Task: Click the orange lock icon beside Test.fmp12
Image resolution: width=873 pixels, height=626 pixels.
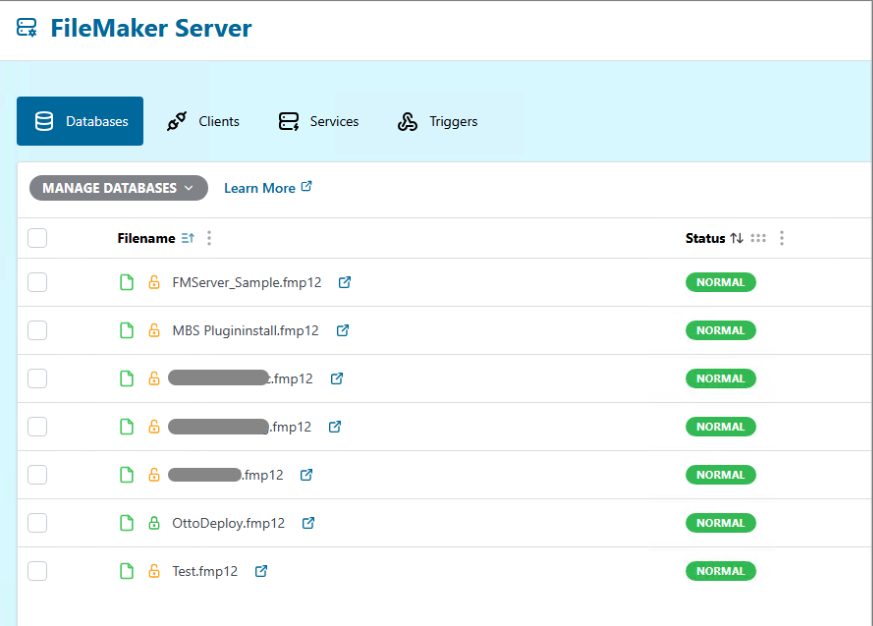Action: point(154,571)
